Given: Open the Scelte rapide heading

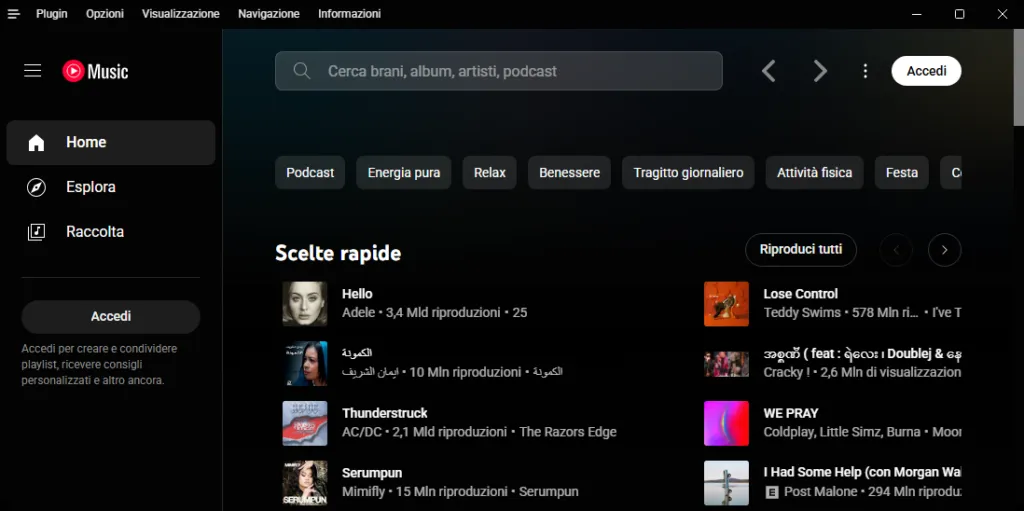Looking at the screenshot, I should 338,253.
